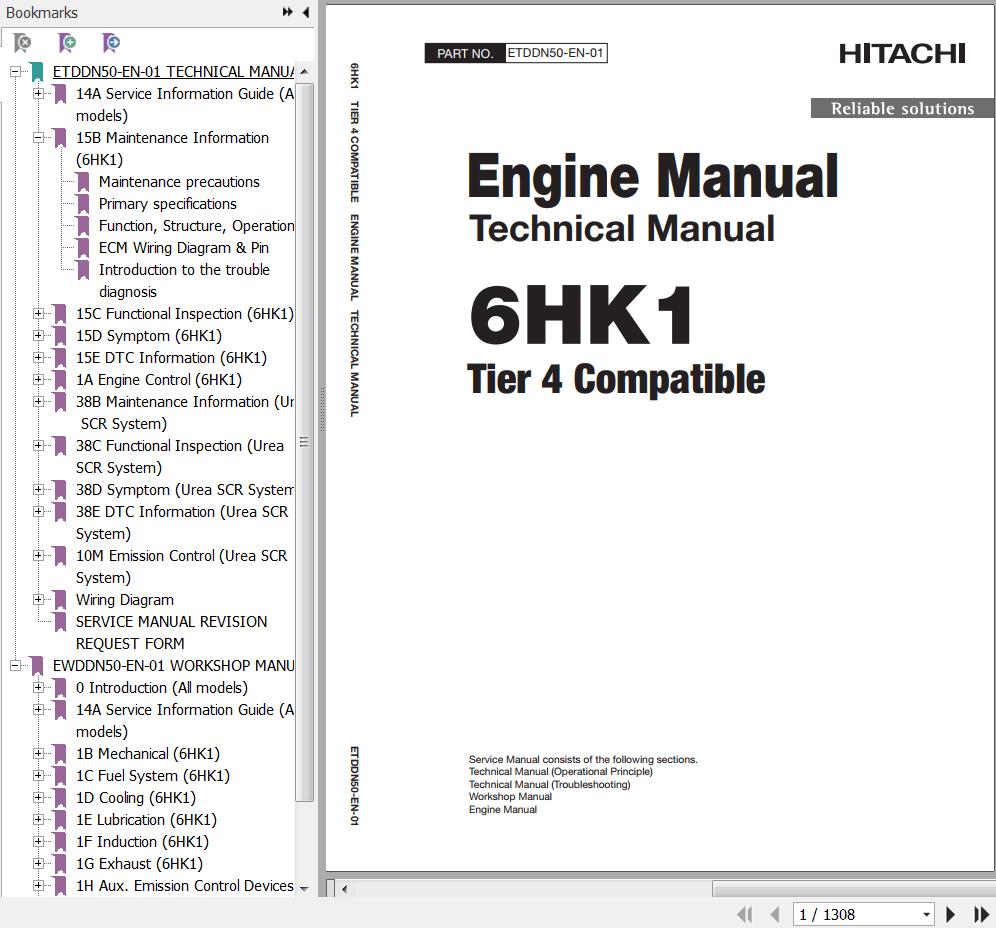Click the Bookmarks panel title
The image size is (996, 928).
[42, 12]
